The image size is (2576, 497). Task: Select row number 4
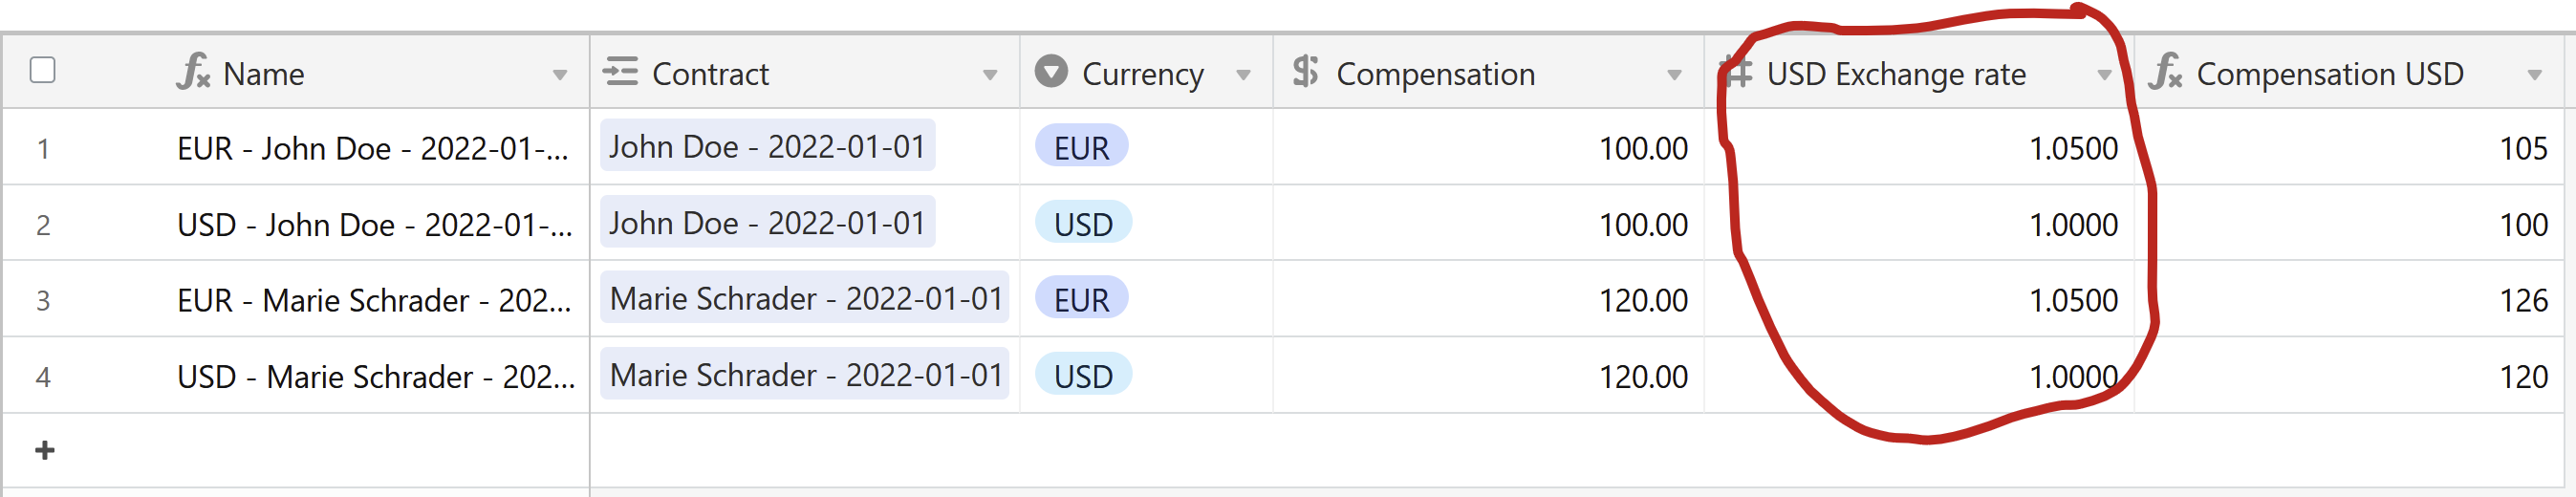[x=43, y=376]
